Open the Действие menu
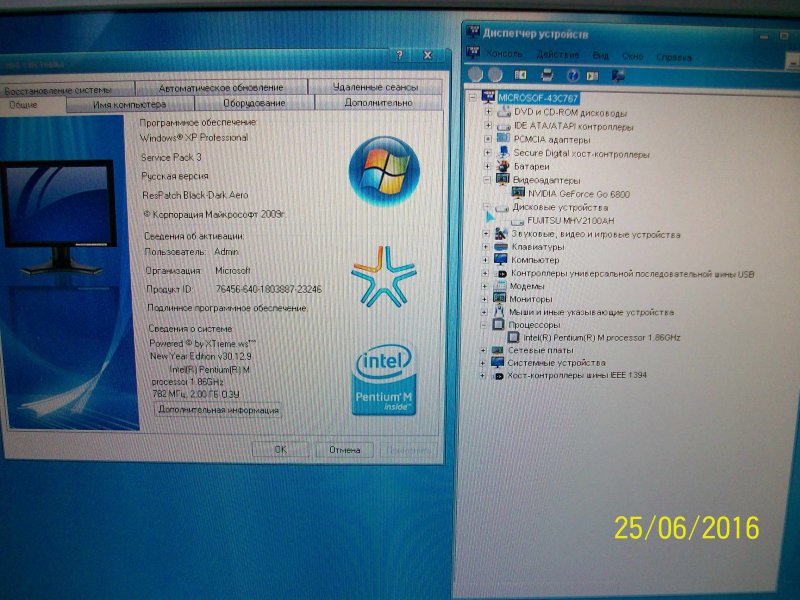800x600 pixels. click(x=557, y=56)
